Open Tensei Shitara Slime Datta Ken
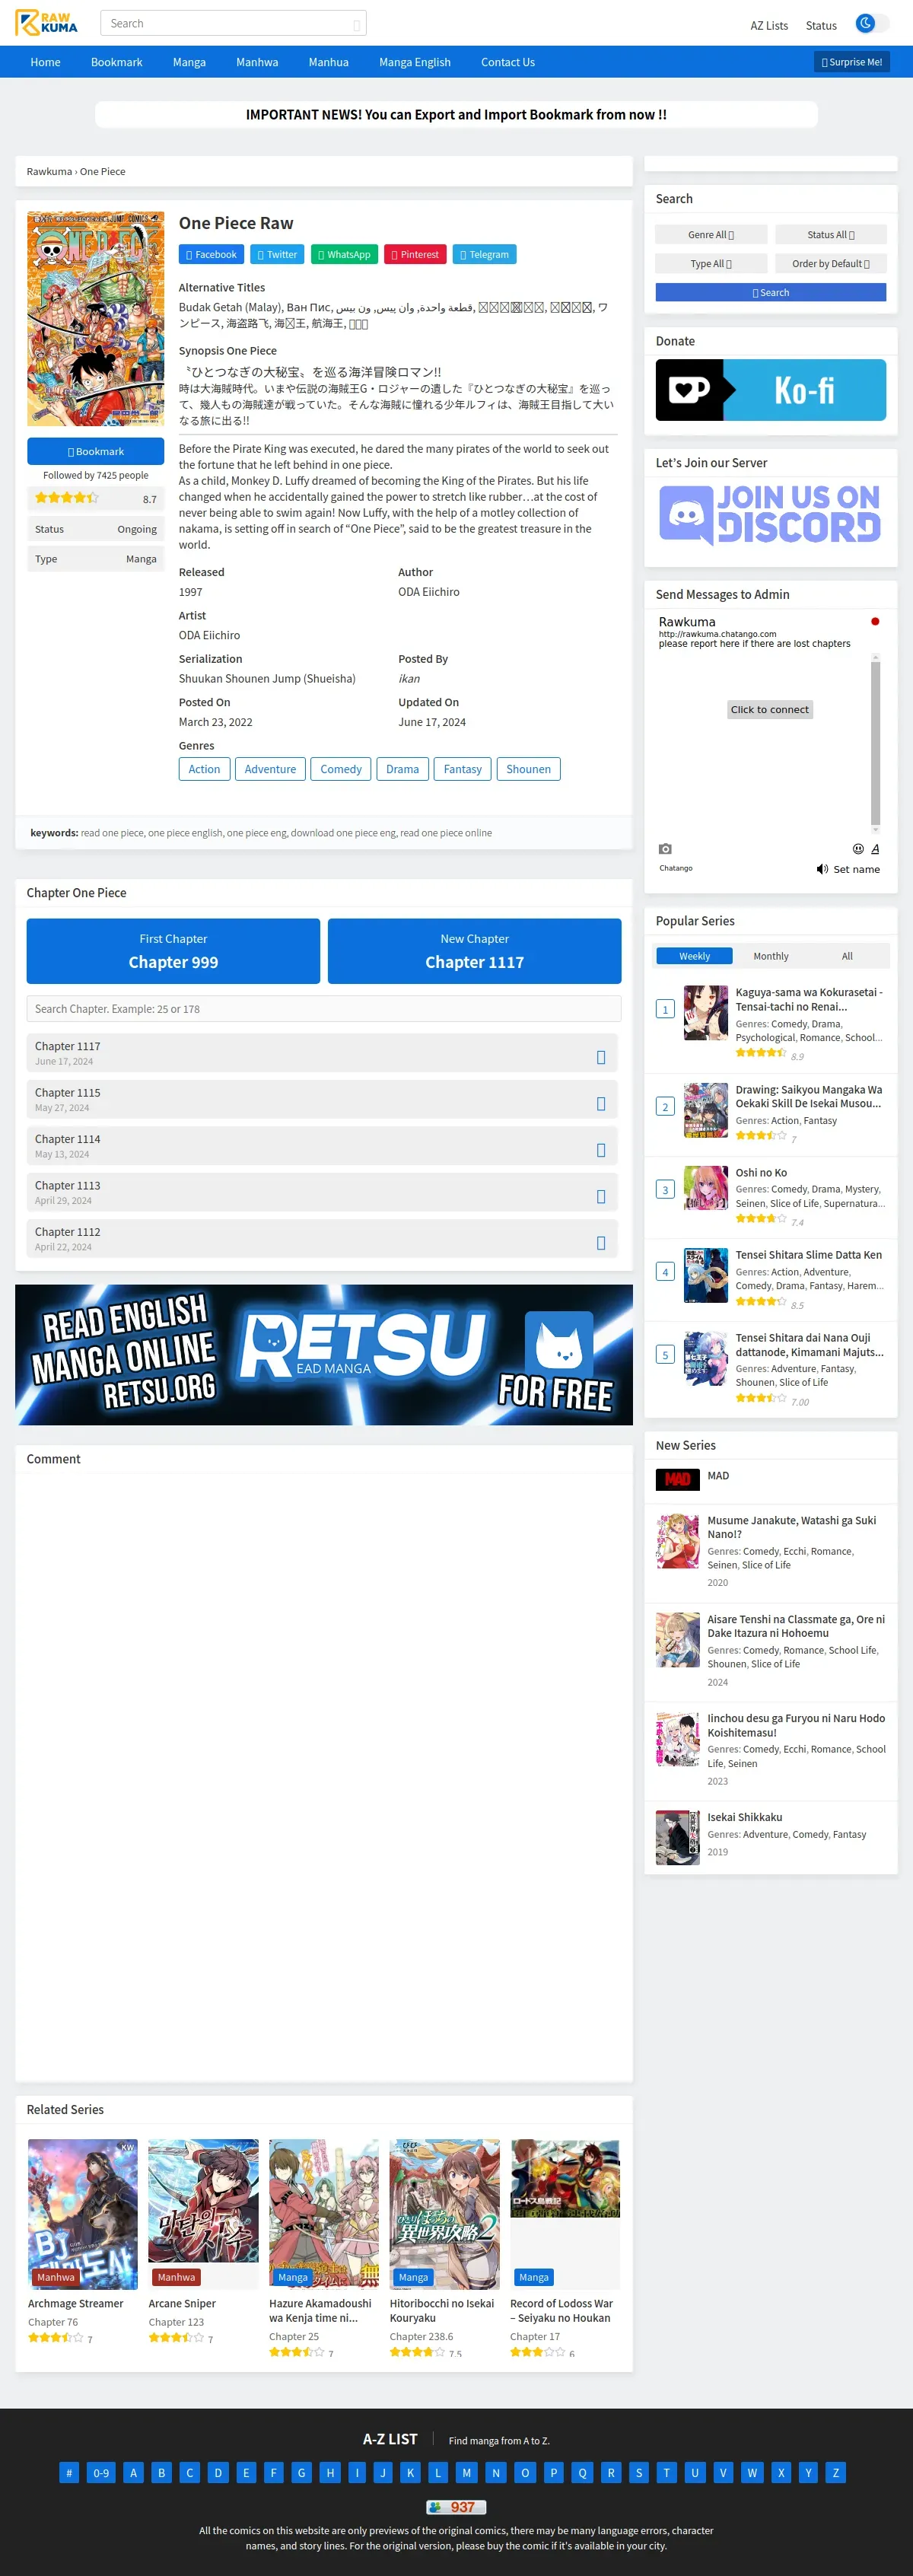The width and height of the screenshot is (913, 2576). [x=808, y=1255]
